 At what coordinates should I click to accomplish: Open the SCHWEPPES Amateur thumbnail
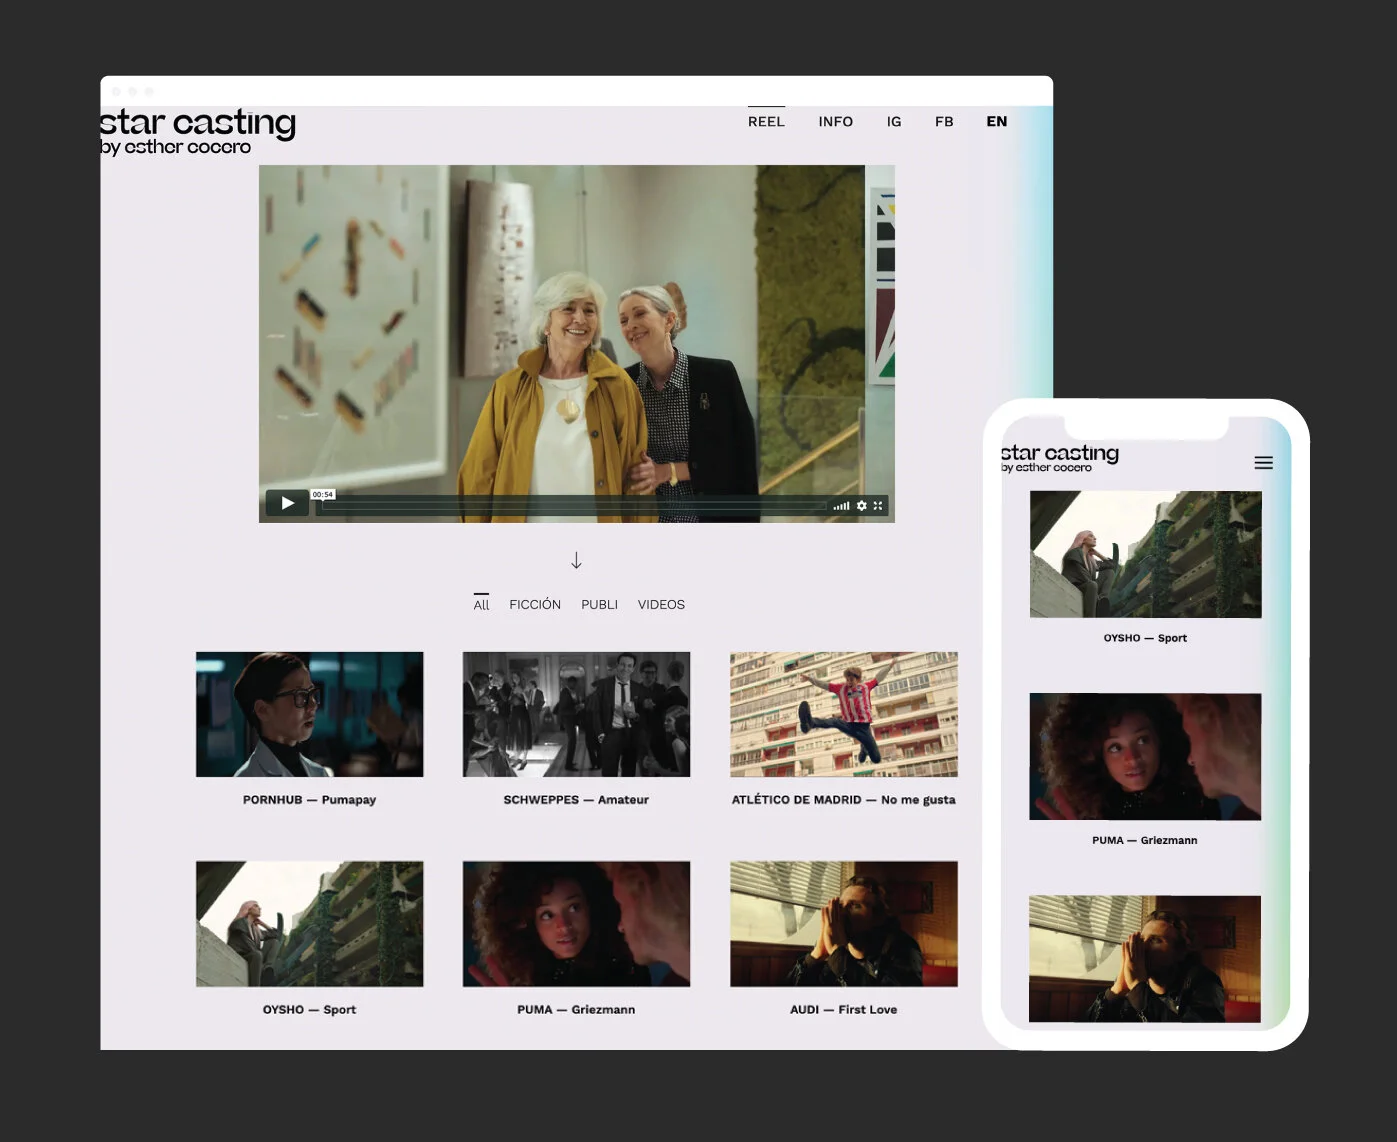coord(576,714)
